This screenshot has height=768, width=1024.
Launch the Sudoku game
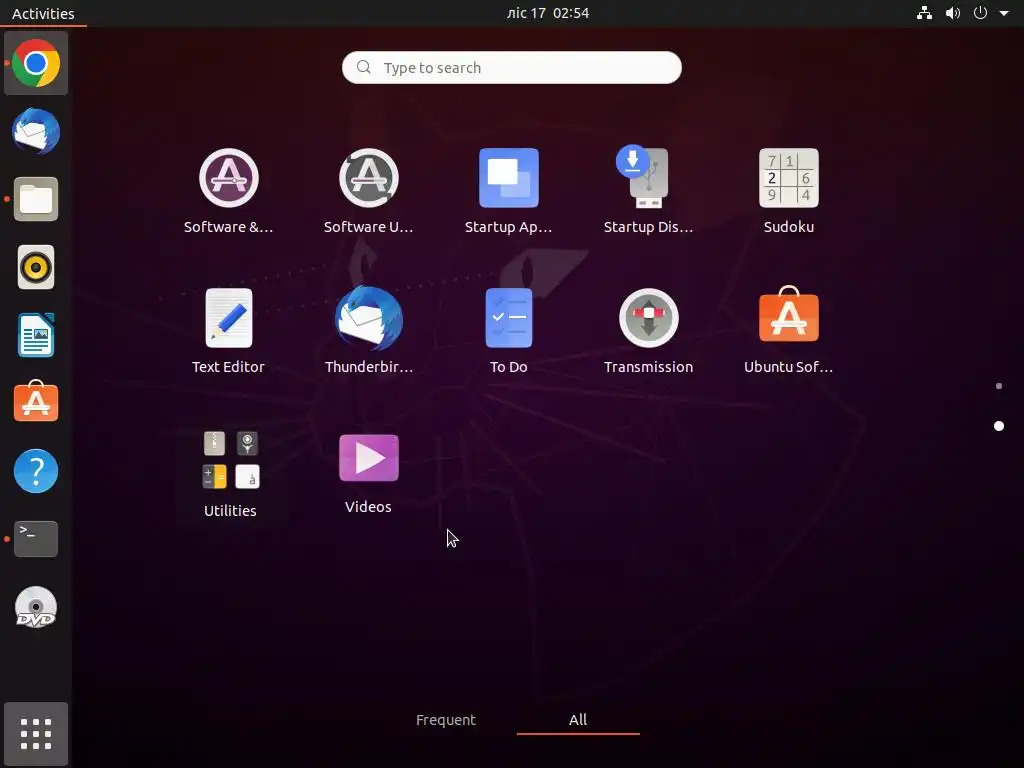(x=788, y=191)
